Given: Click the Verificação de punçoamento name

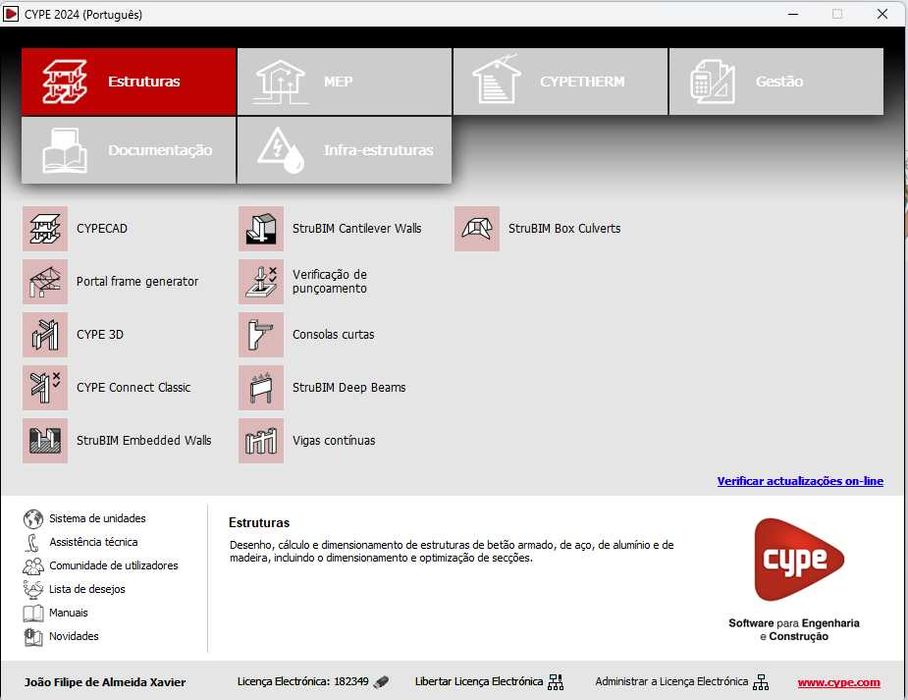Looking at the screenshot, I should click(329, 281).
